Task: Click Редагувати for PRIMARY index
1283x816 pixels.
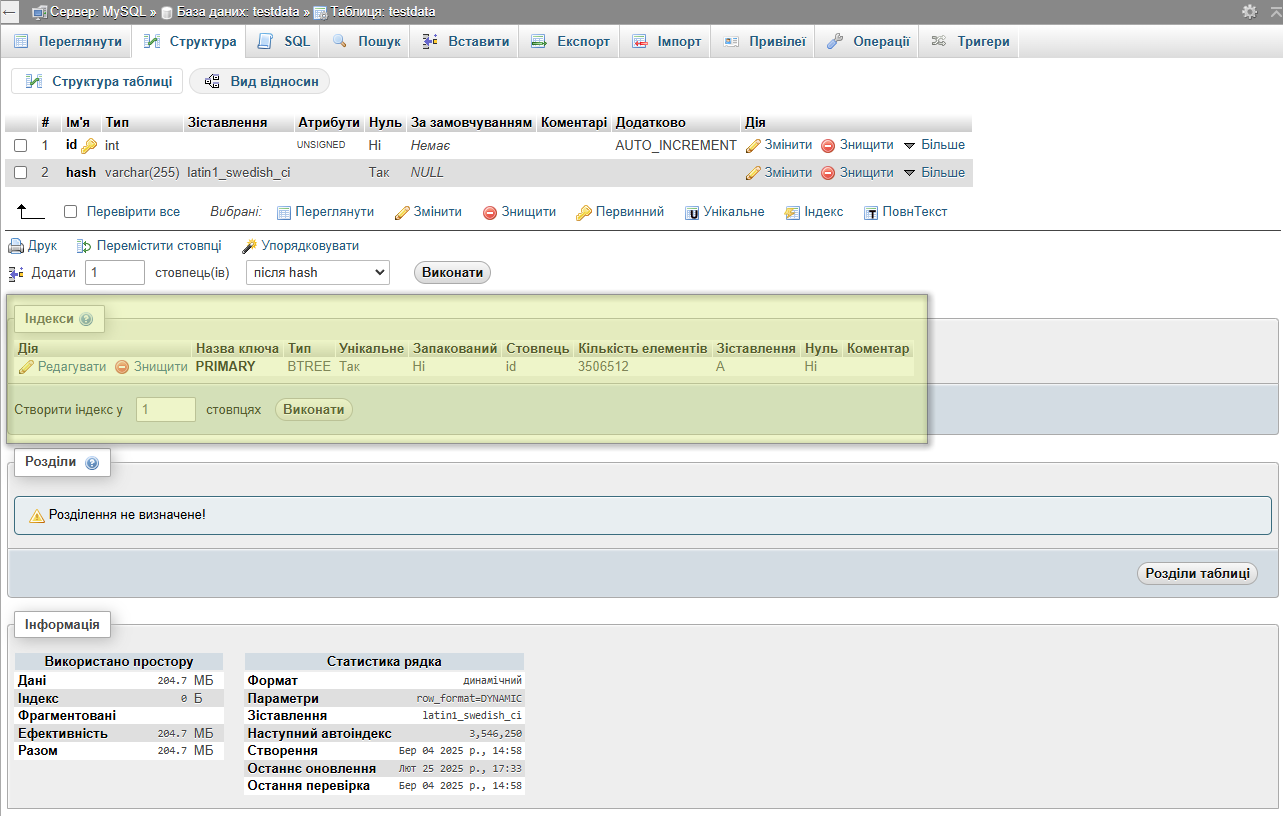Action: click(62, 367)
